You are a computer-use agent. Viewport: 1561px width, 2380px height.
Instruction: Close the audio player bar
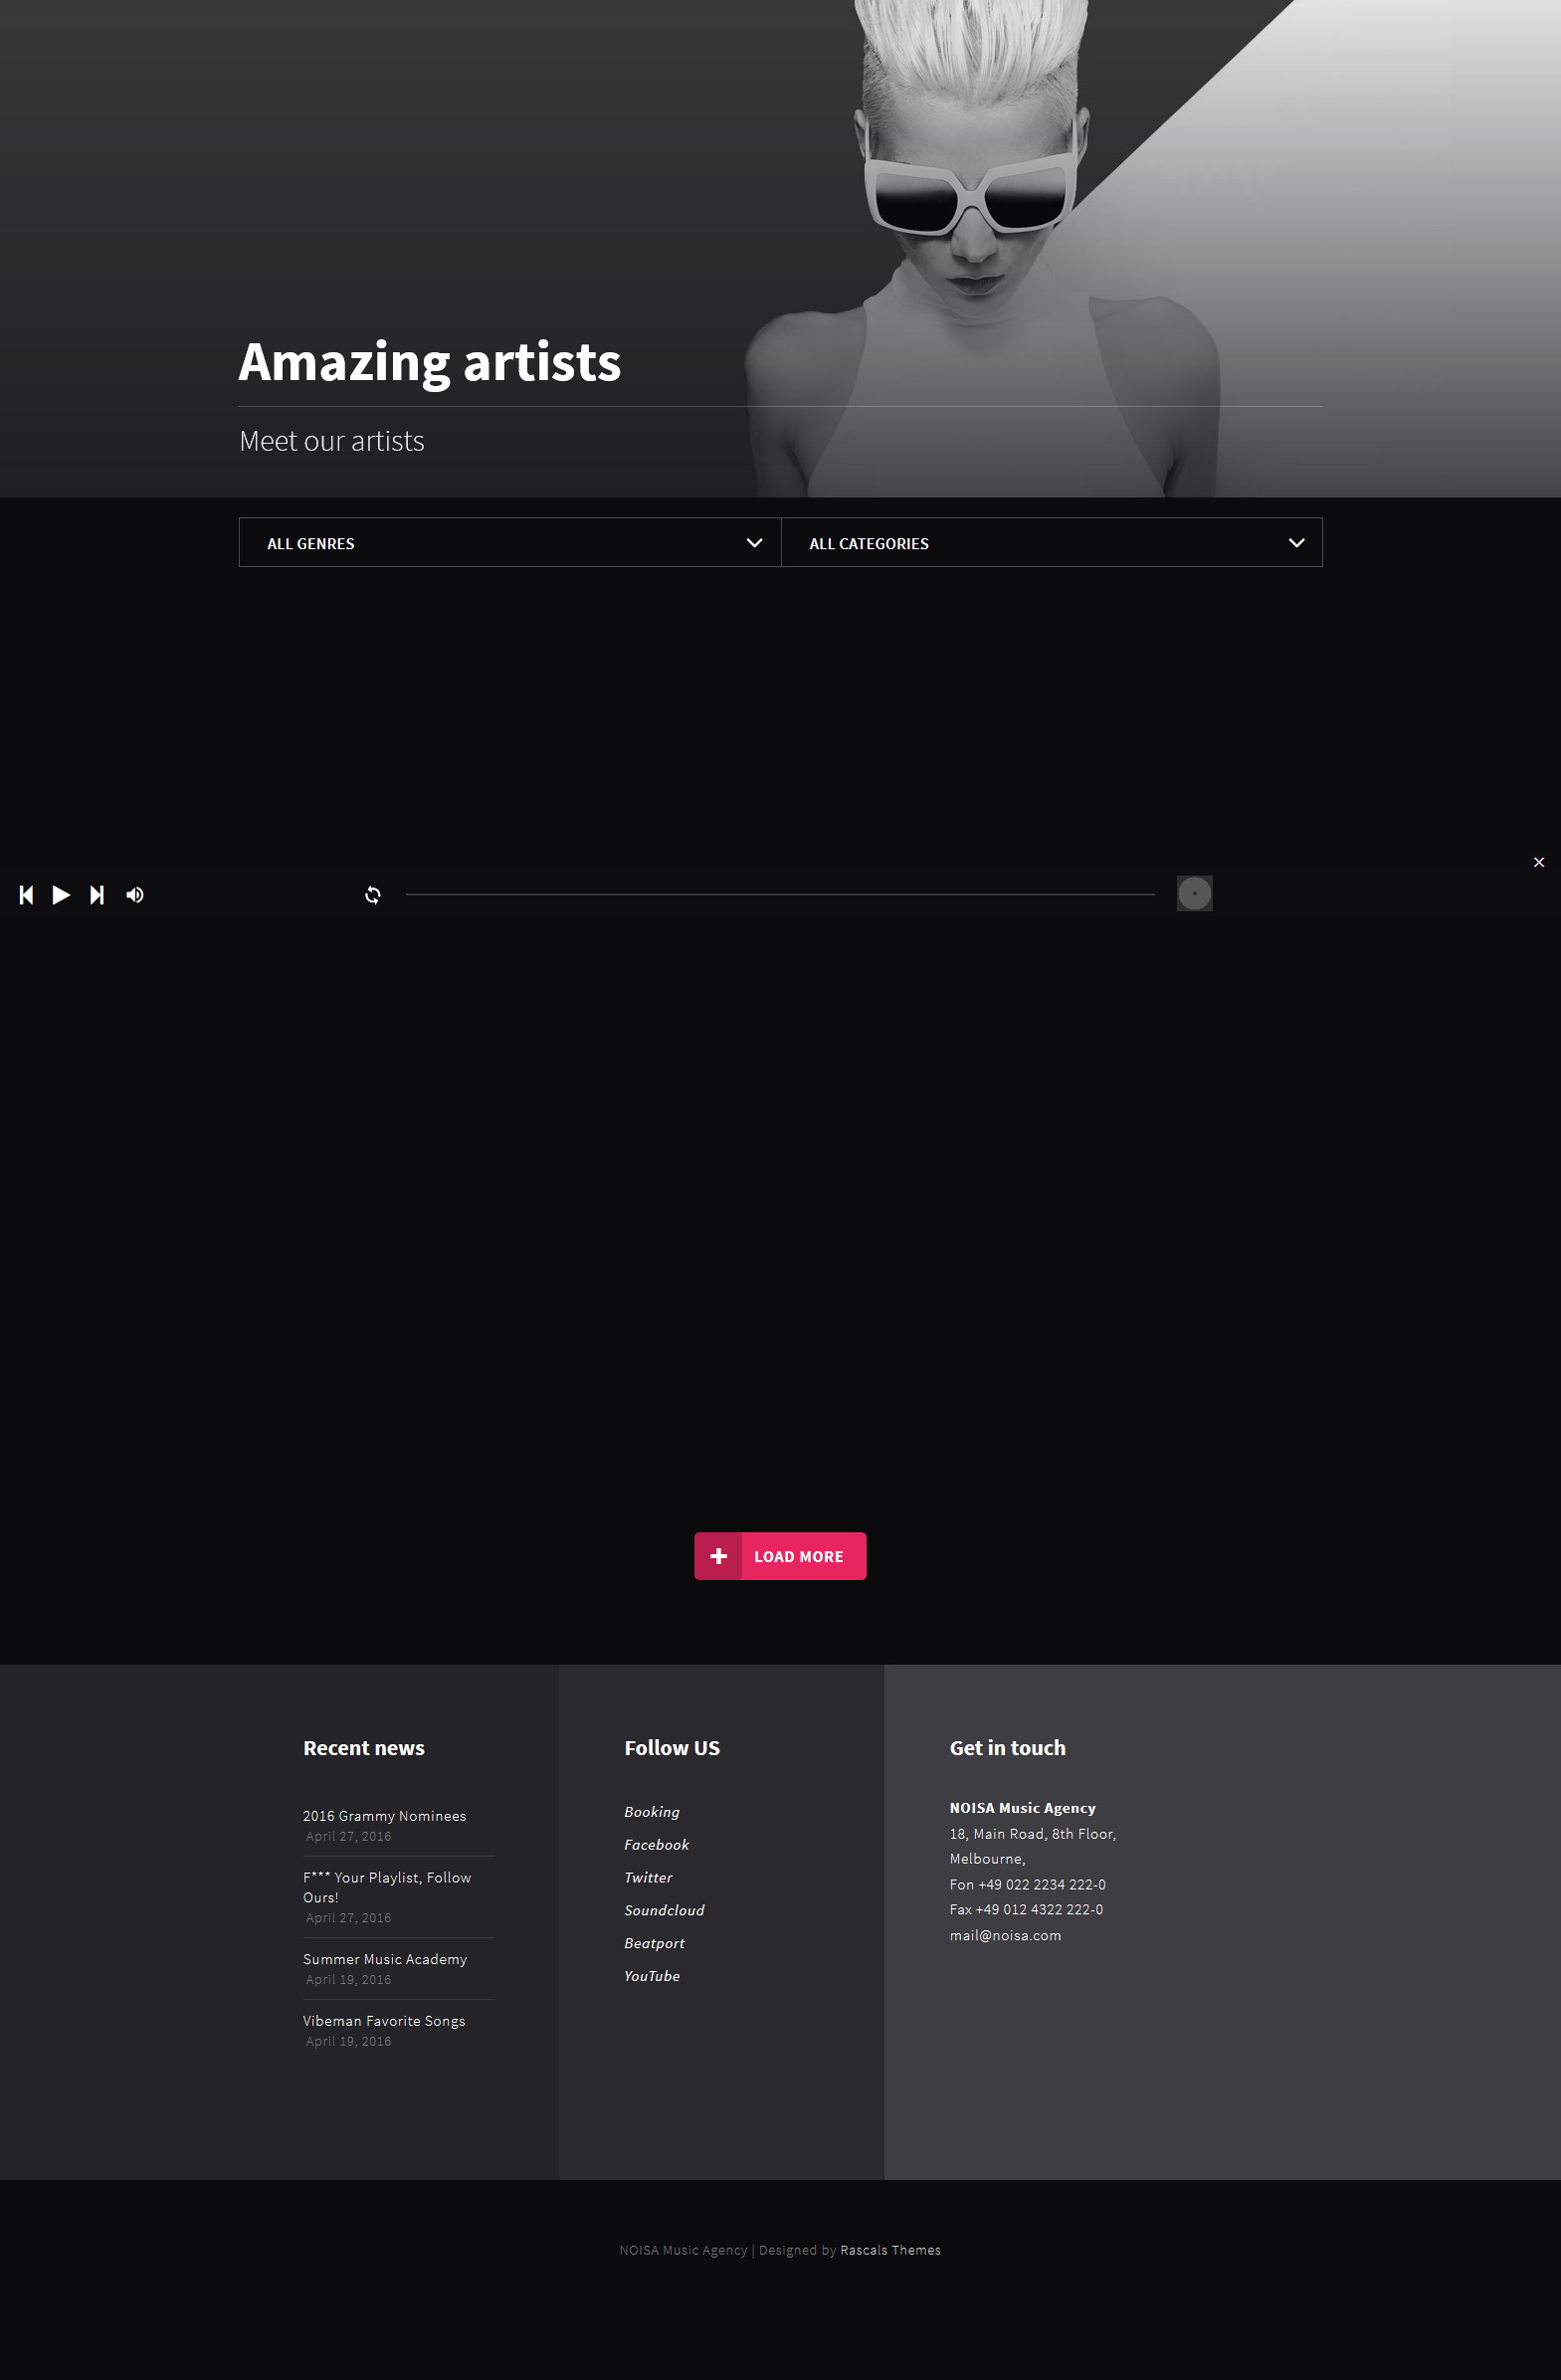coord(1539,862)
